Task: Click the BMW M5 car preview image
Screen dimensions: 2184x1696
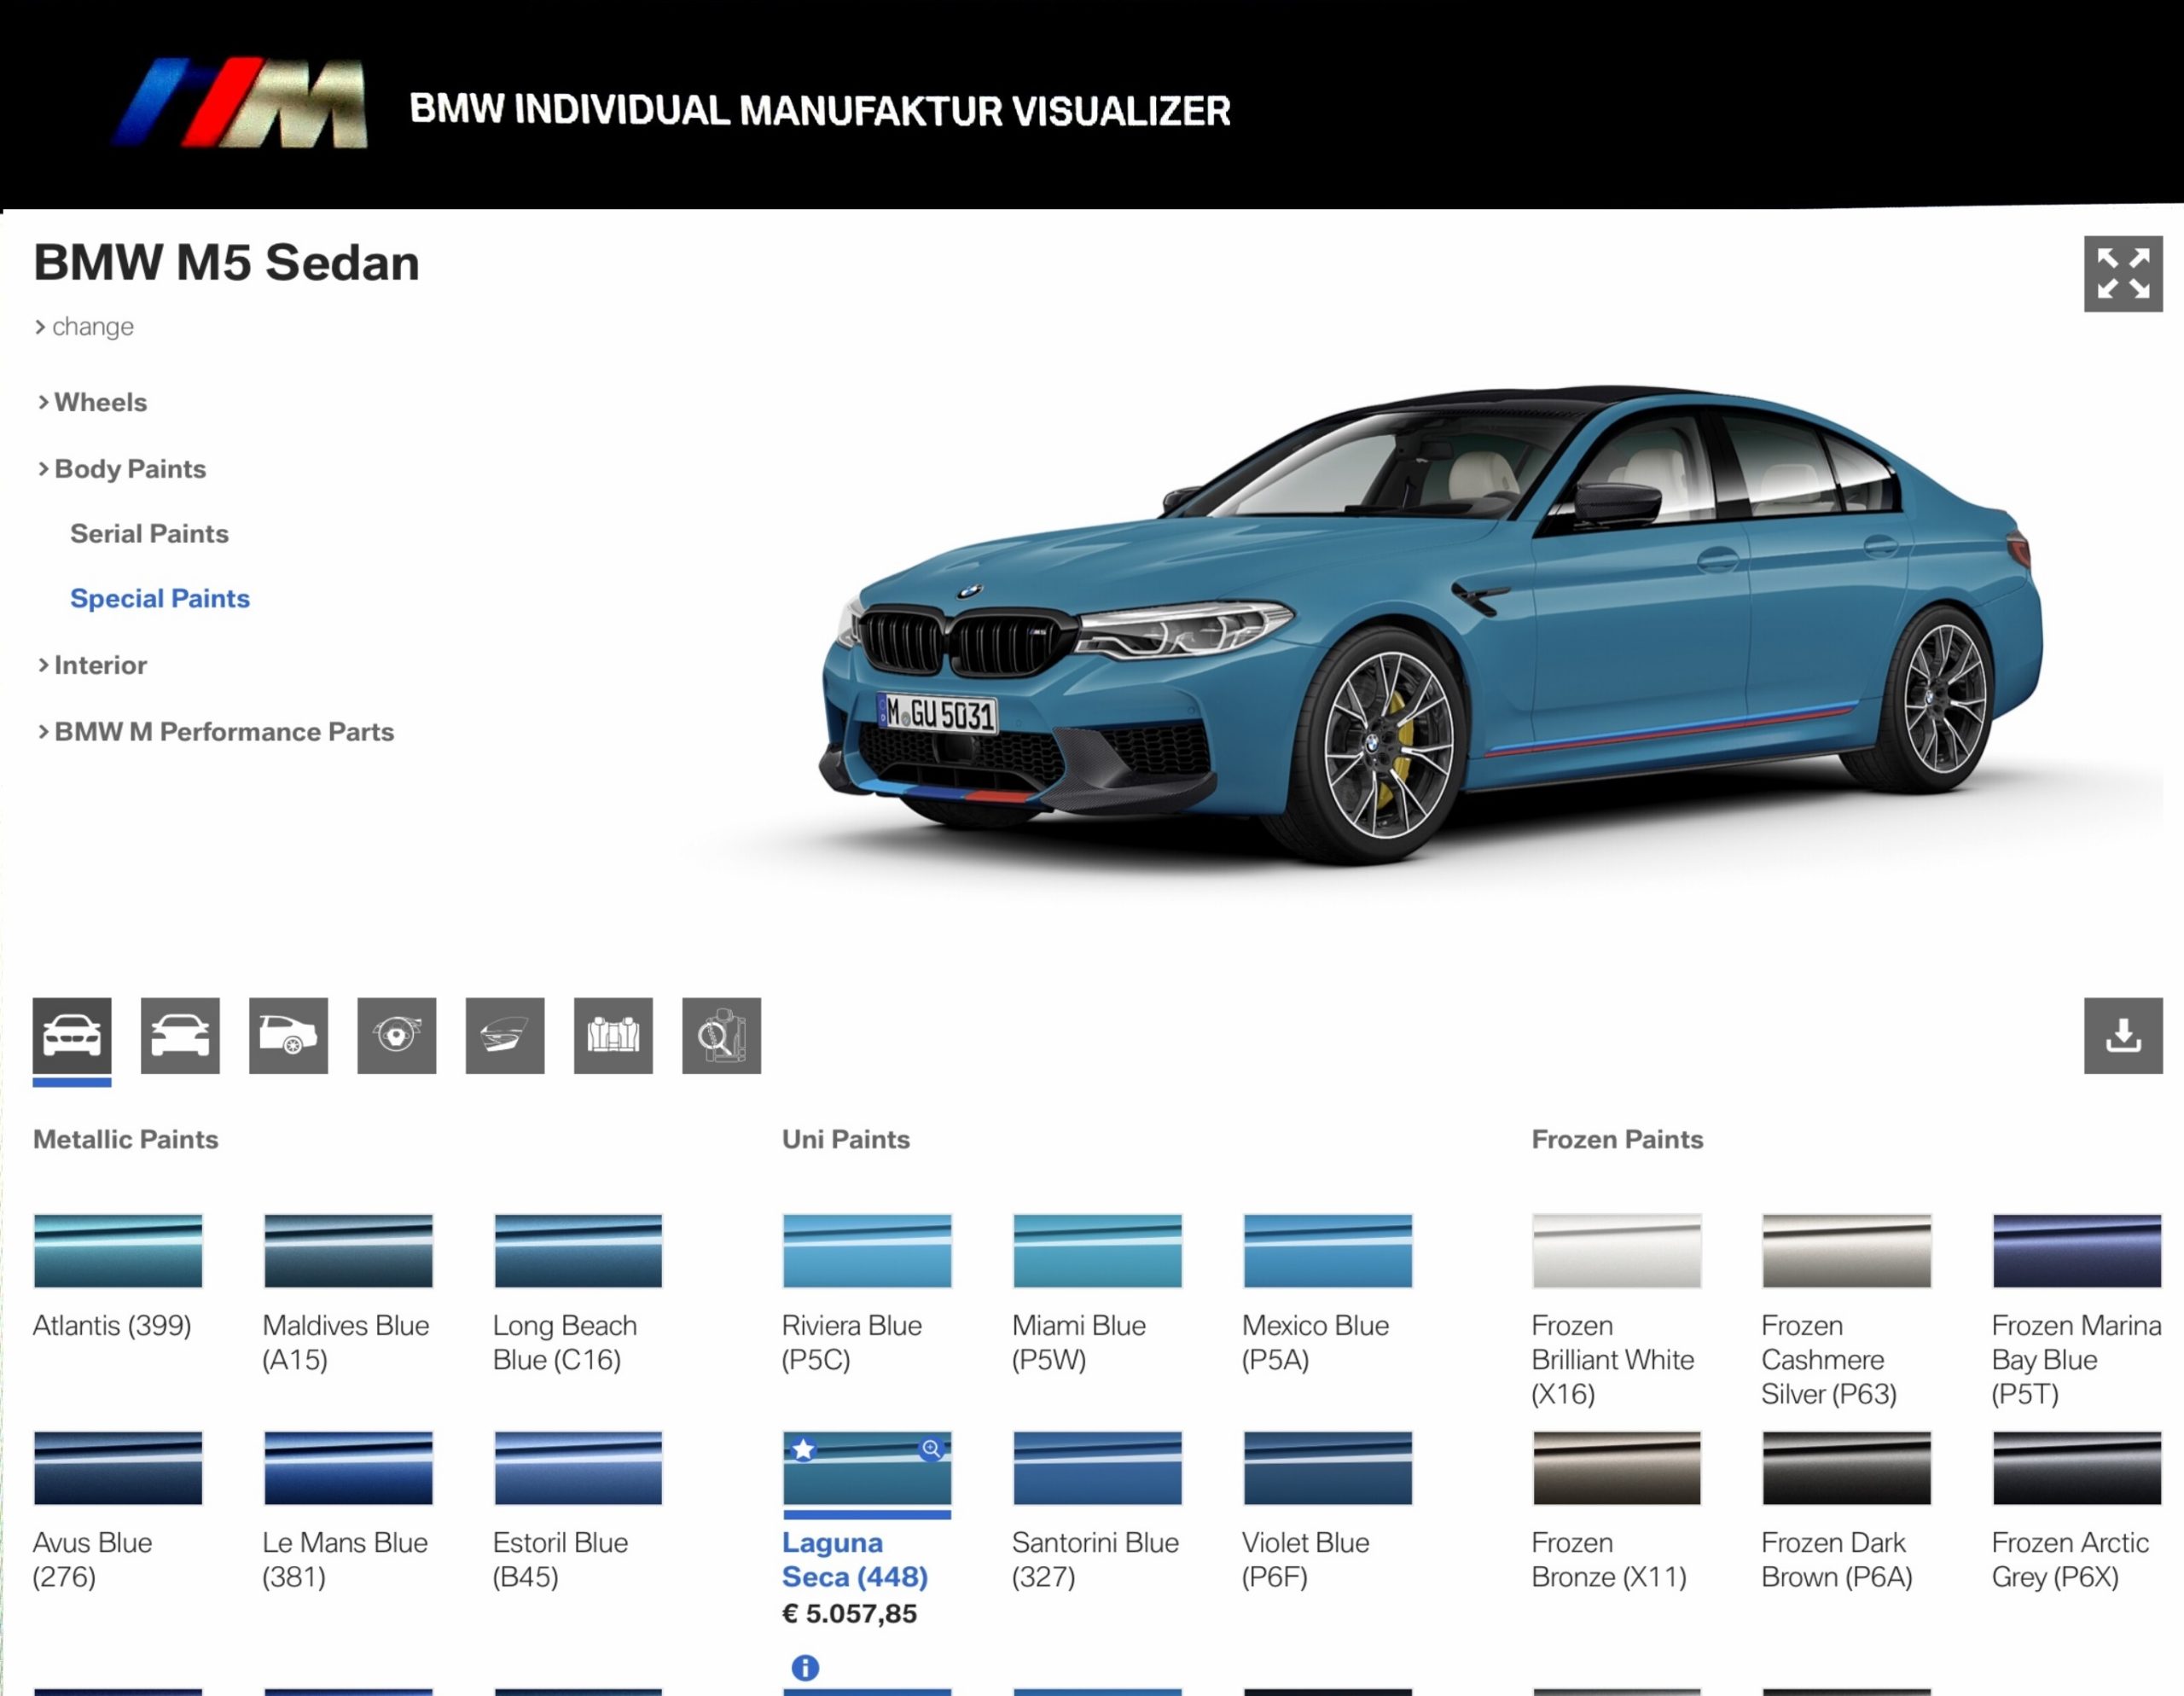Action: tap(1430, 625)
